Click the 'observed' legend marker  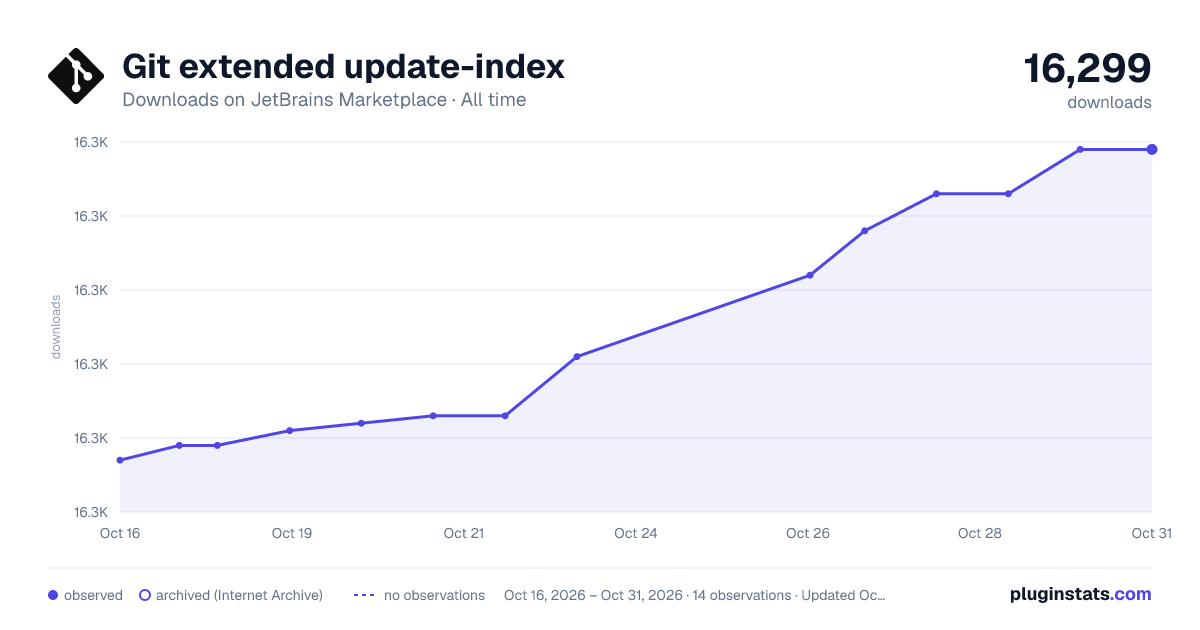coord(53,595)
